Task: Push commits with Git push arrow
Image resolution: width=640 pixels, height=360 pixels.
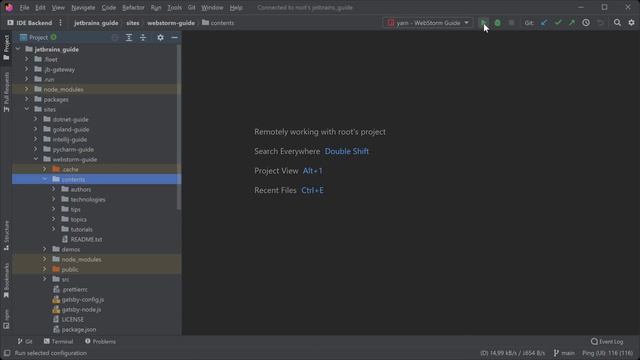Action: 572,23
